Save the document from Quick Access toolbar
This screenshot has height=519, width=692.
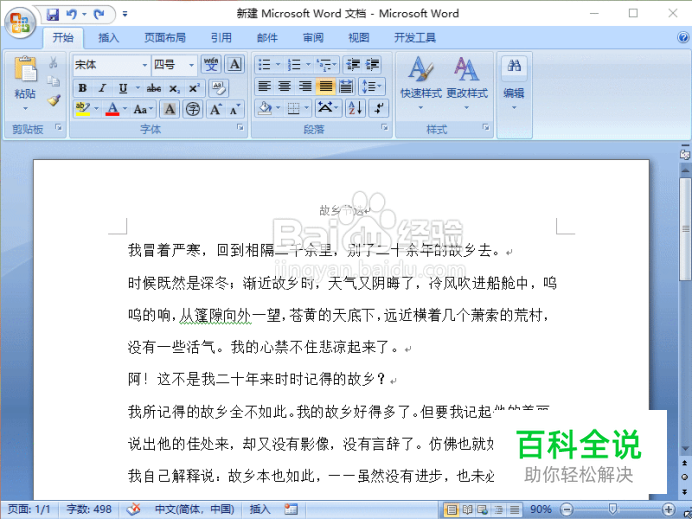[x=53, y=15]
